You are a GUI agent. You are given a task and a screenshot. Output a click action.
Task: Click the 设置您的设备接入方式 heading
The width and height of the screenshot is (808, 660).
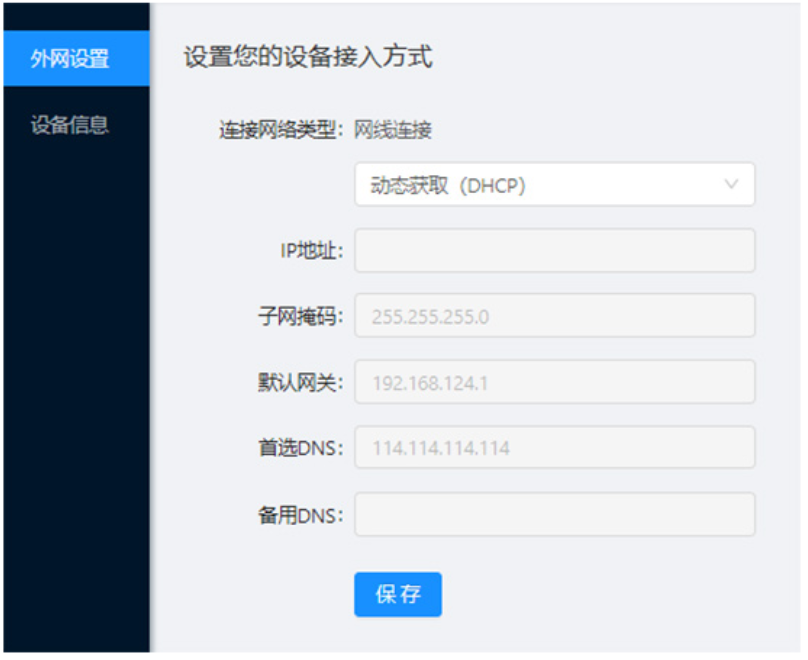[x=308, y=56]
